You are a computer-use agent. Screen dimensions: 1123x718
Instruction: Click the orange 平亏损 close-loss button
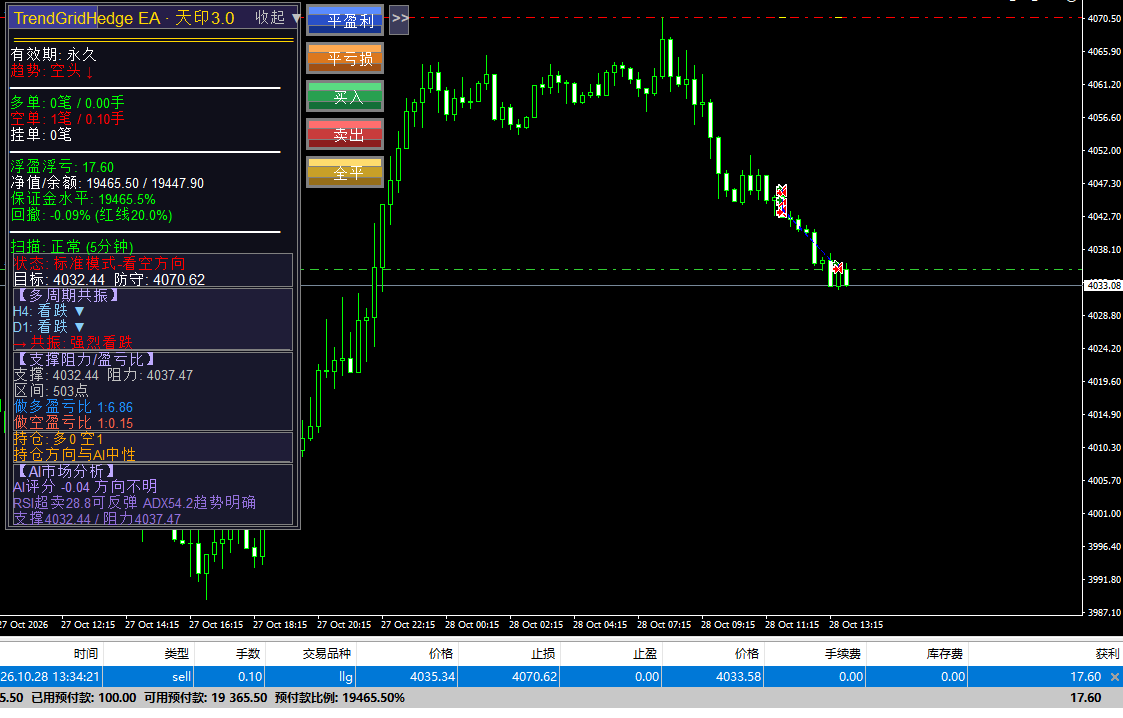tap(345, 58)
